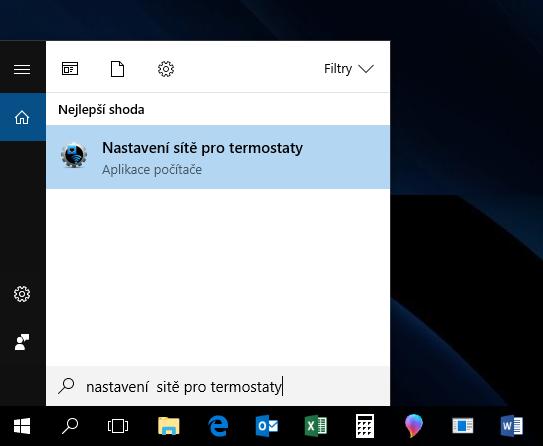
Task: Click the search text field
Action: click(218, 386)
